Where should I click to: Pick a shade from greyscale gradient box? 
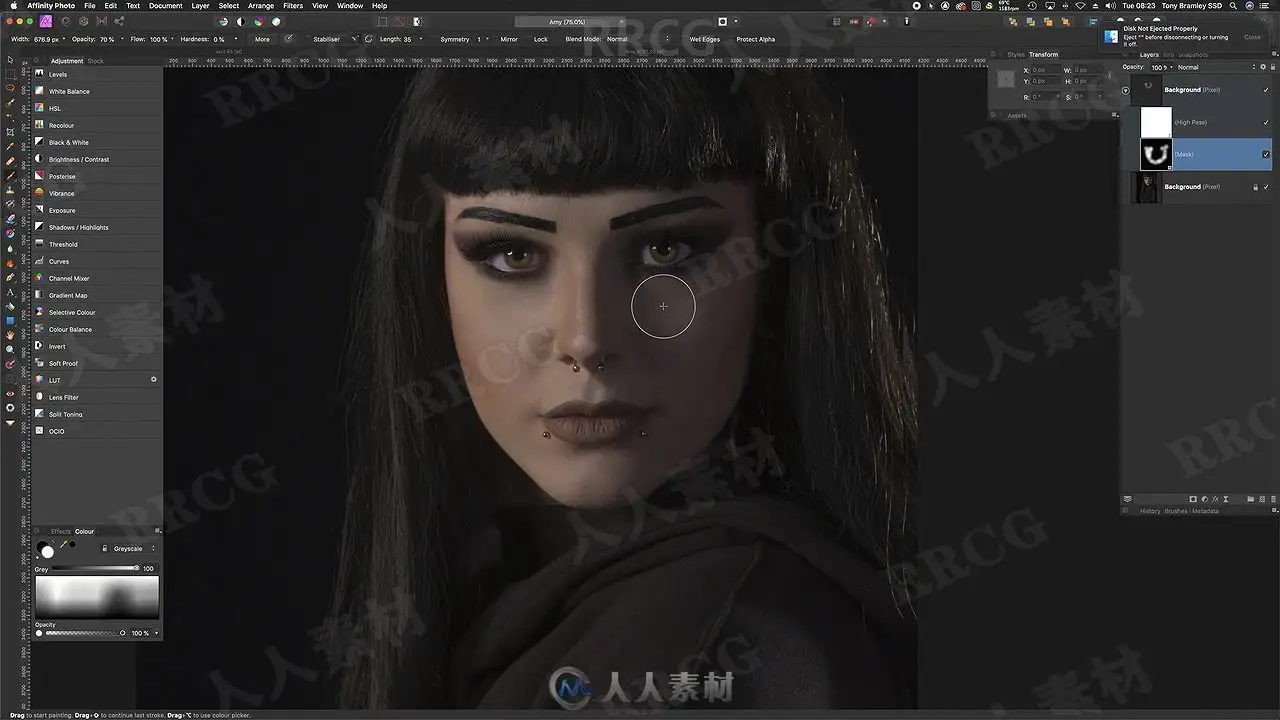[97, 597]
